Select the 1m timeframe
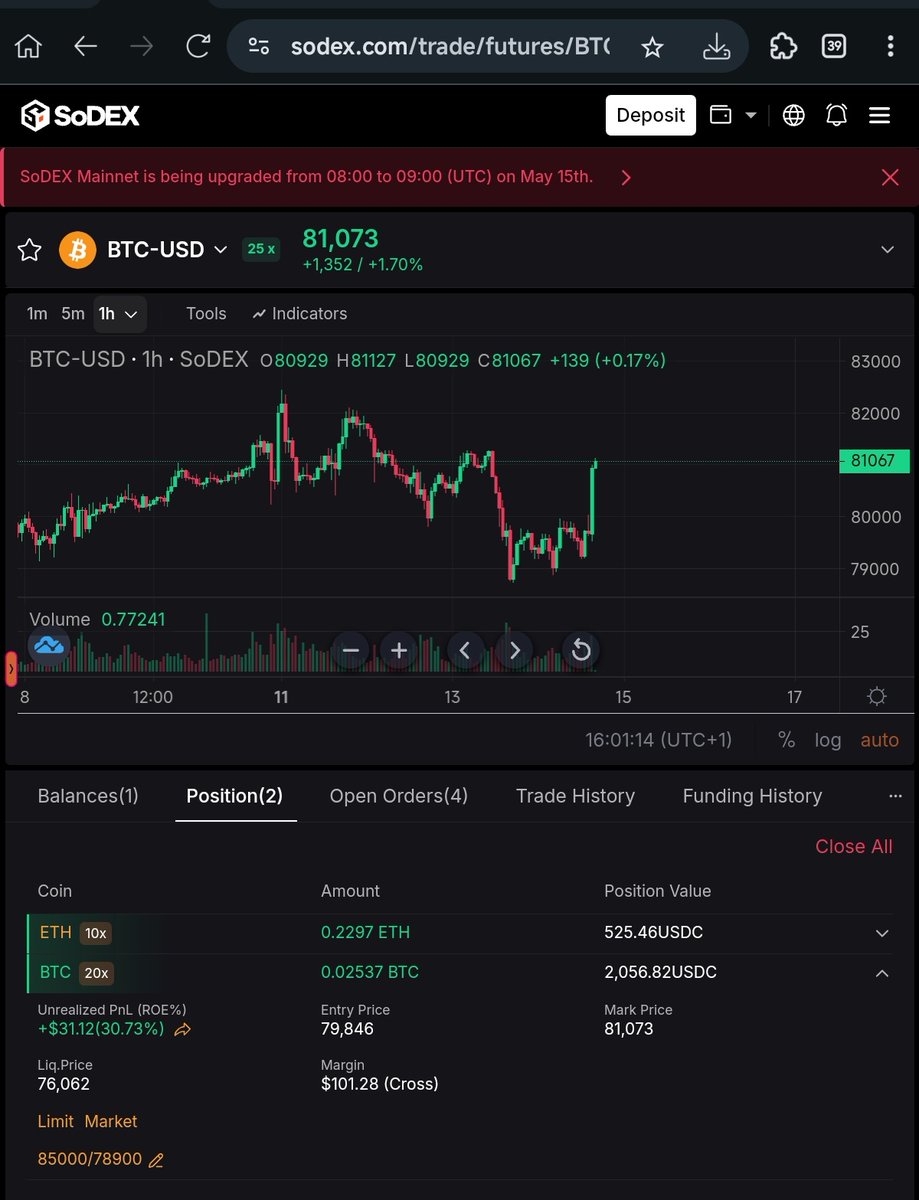Viewport: 919px width, 1200px height. point(37,314)
